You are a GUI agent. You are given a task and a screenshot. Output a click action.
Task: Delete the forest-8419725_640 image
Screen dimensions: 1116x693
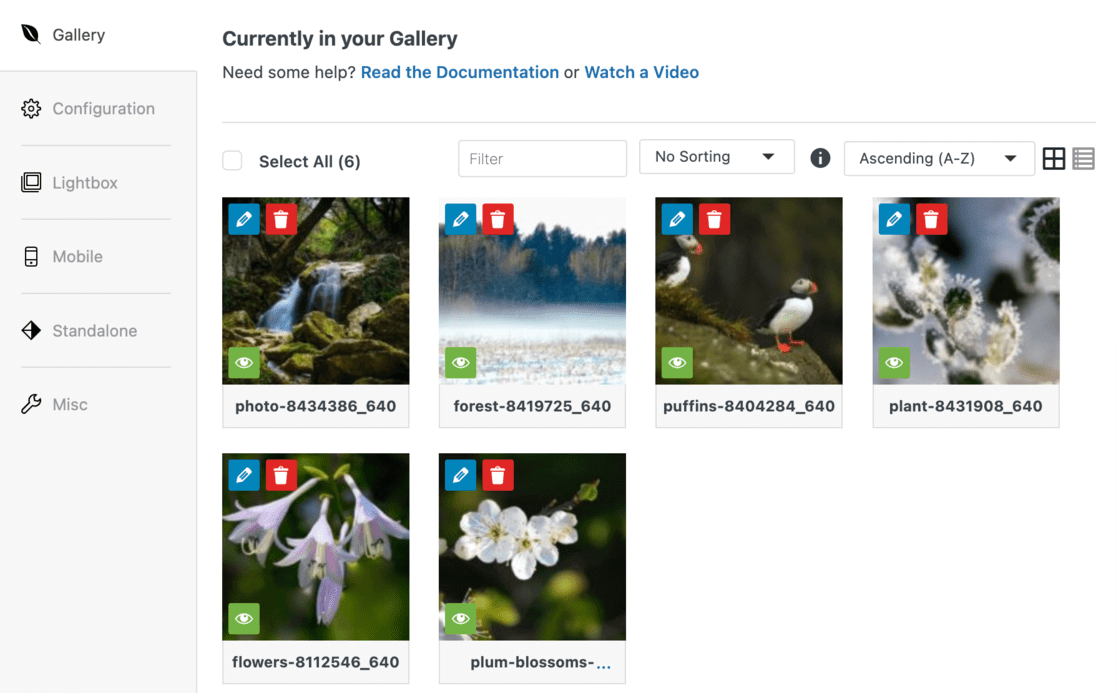pos(497,219)
